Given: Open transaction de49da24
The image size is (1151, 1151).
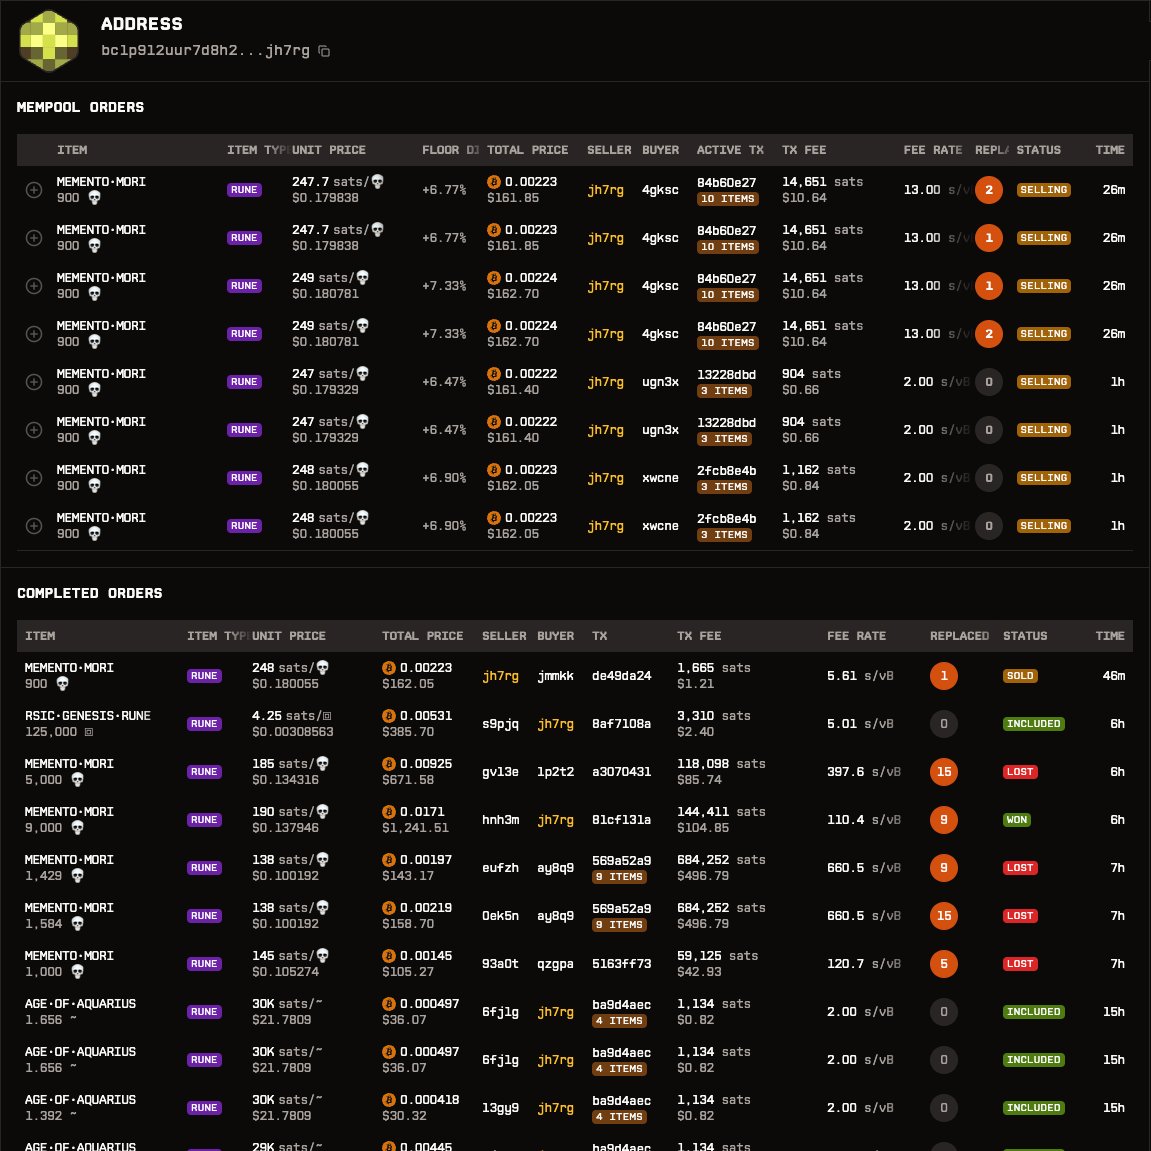Looking at the screenshot, I should 622,676.
